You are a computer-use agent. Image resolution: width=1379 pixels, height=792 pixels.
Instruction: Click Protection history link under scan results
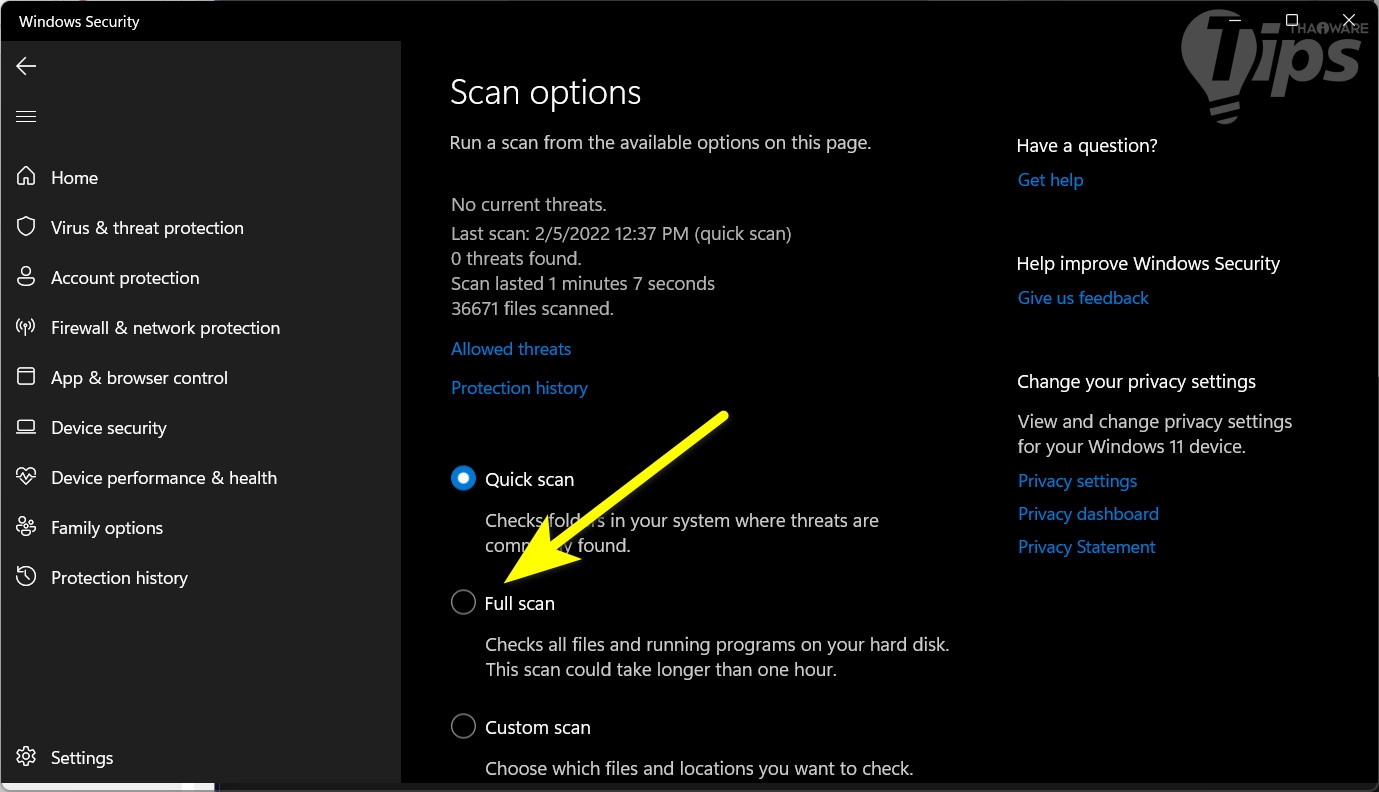(x=519, y=388)
